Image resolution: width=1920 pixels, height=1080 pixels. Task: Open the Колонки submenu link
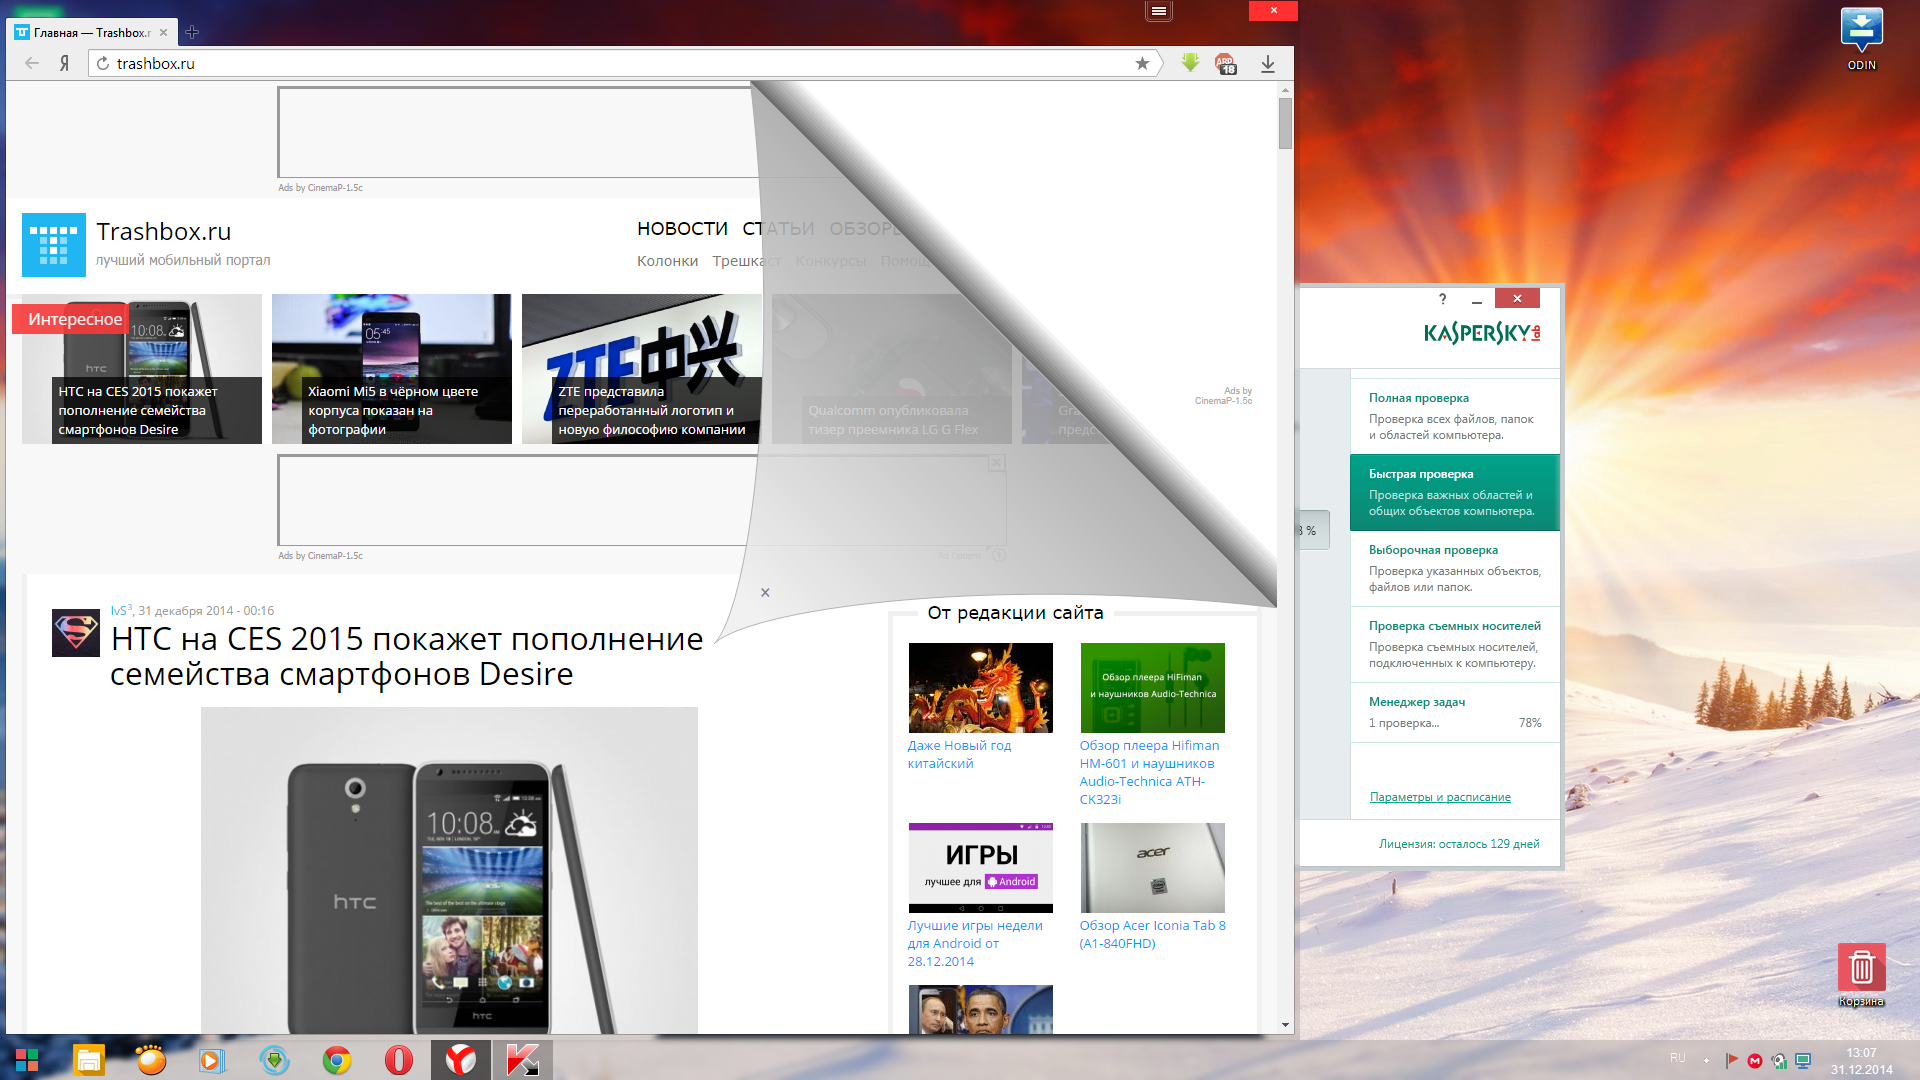667,261
